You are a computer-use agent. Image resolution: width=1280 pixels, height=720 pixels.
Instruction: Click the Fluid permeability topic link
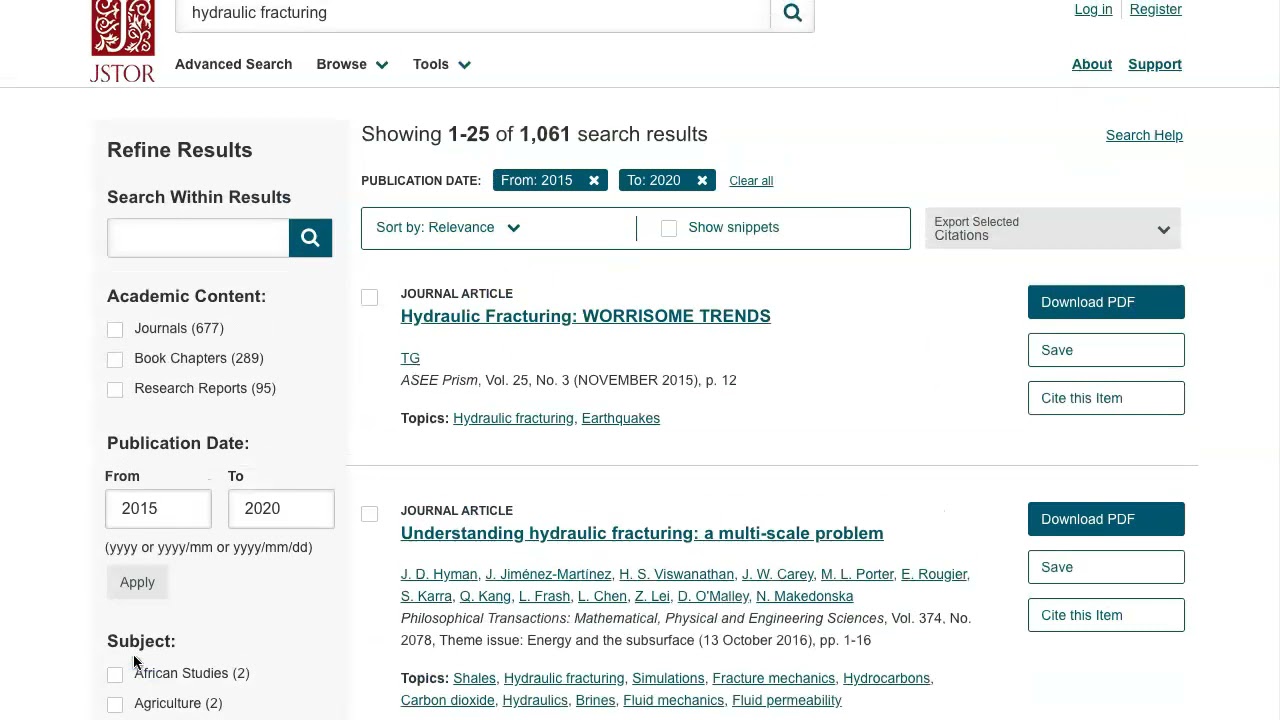coord(786,700)
